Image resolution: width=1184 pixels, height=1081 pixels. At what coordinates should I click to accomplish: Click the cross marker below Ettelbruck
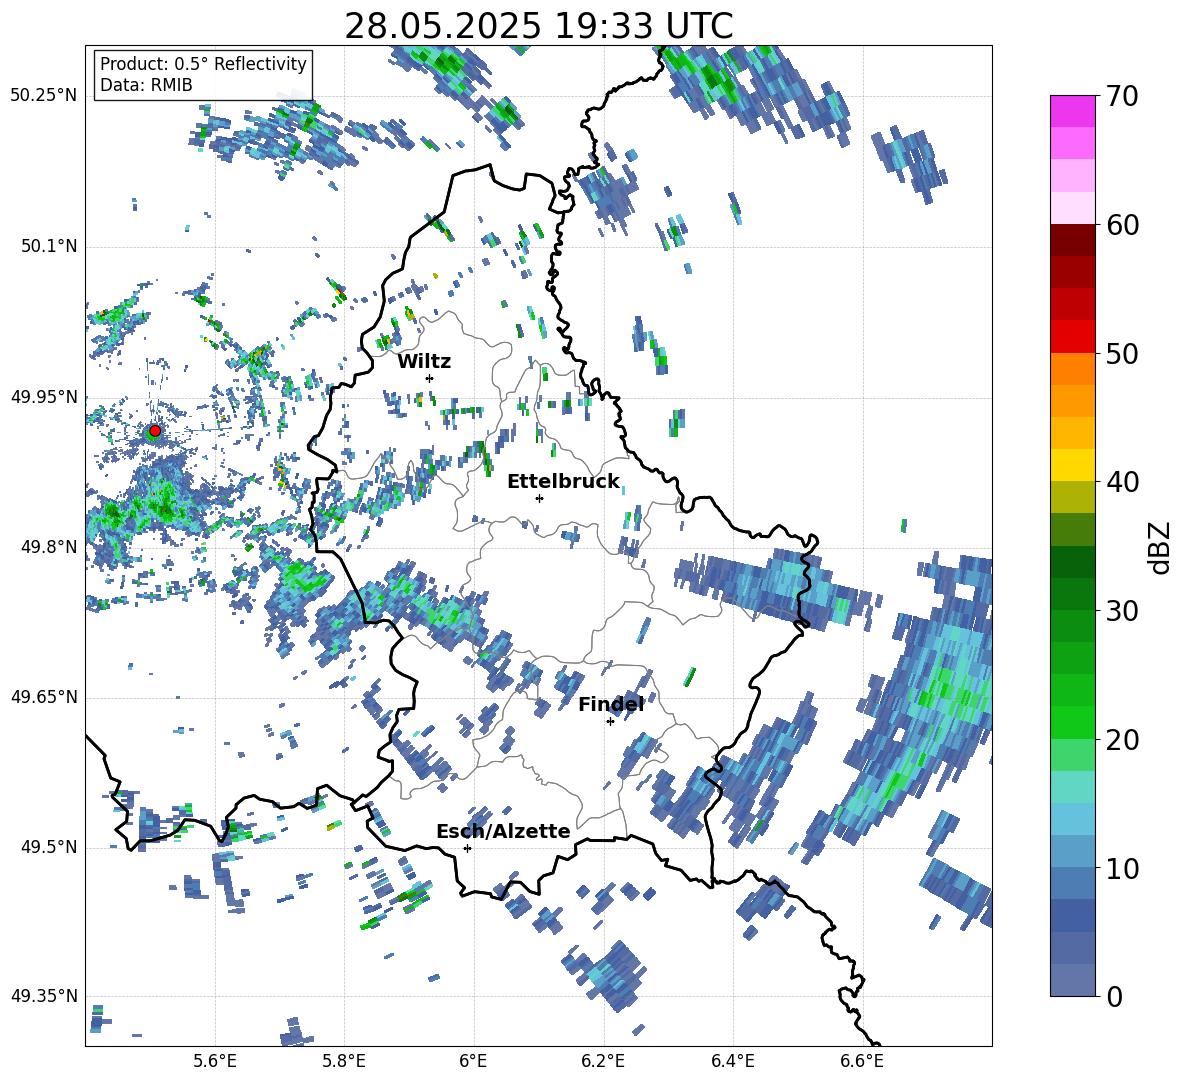pyautogui.click(x=539, y=498)
